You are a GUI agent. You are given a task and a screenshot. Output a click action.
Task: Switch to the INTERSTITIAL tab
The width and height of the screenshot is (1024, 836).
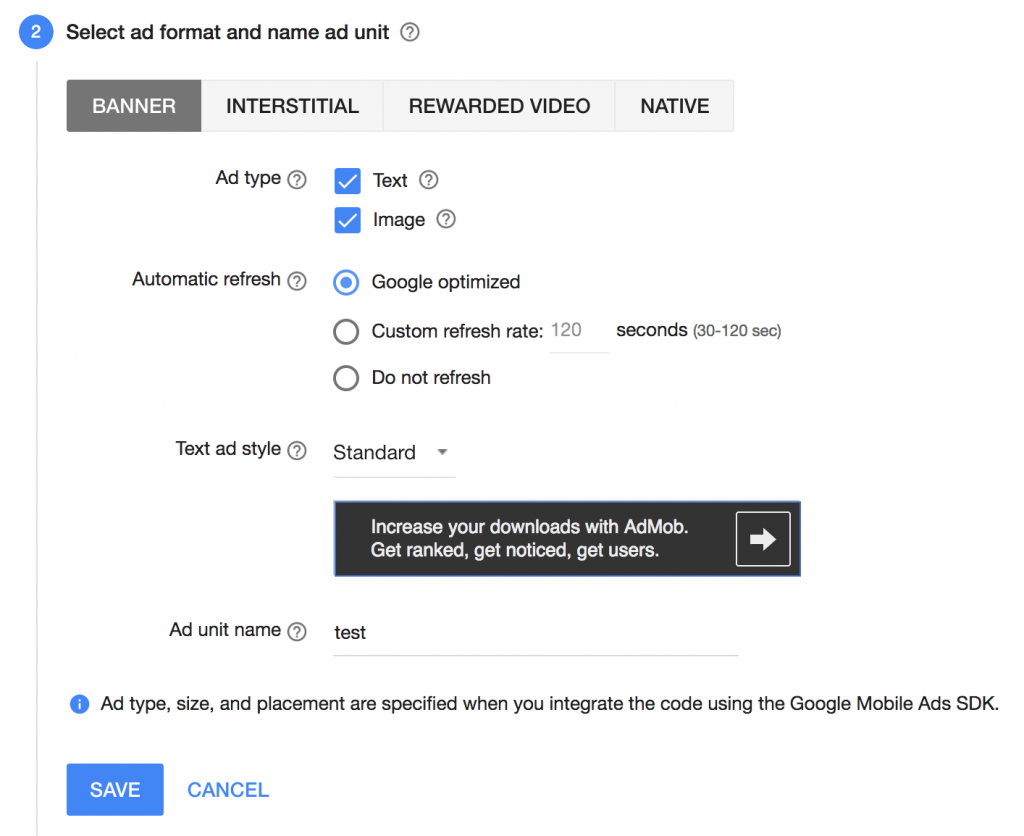[292, 105]
